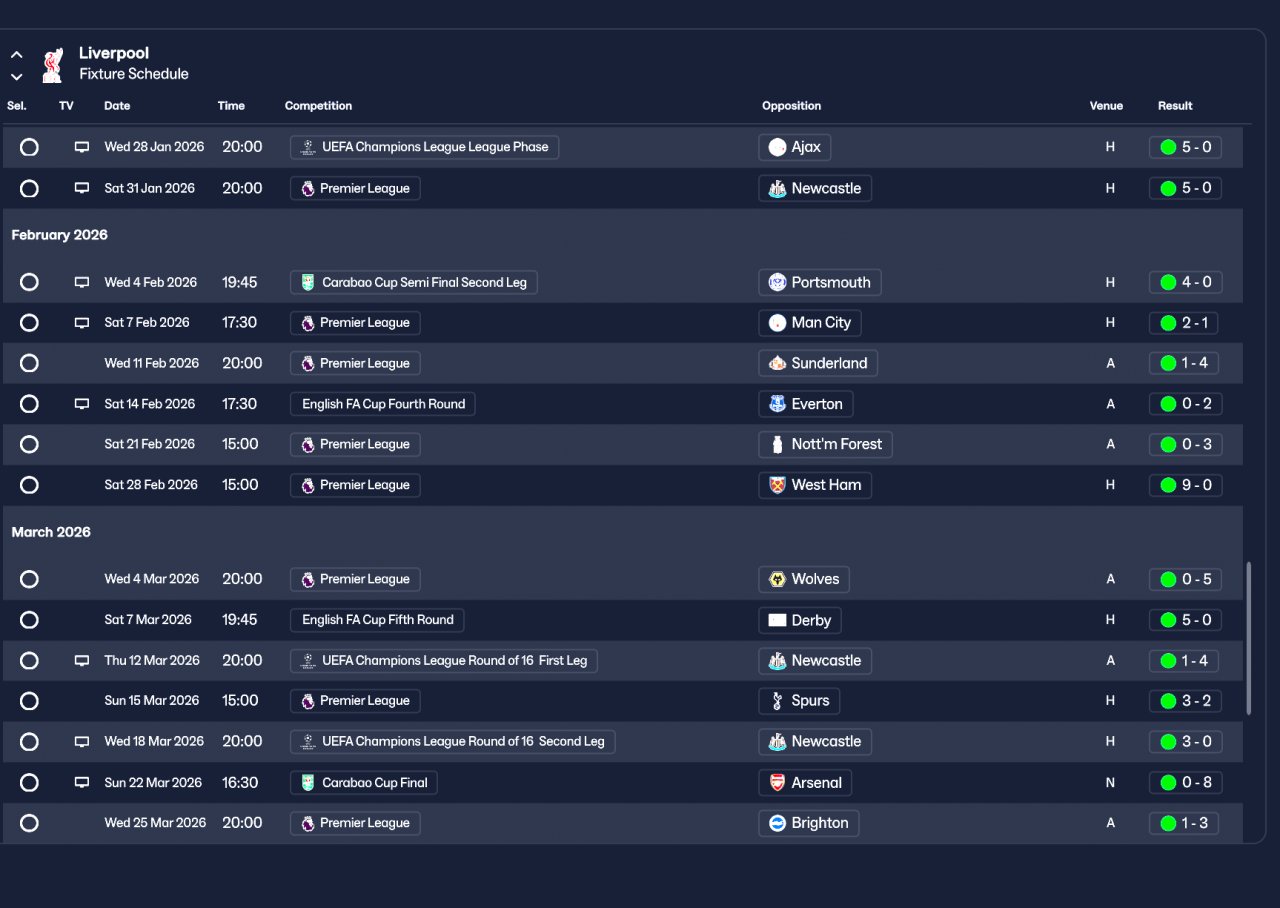This screenshot has height=908, width=1280.
Task: Click the Ajax club badge
Action: tap(777, 147)
